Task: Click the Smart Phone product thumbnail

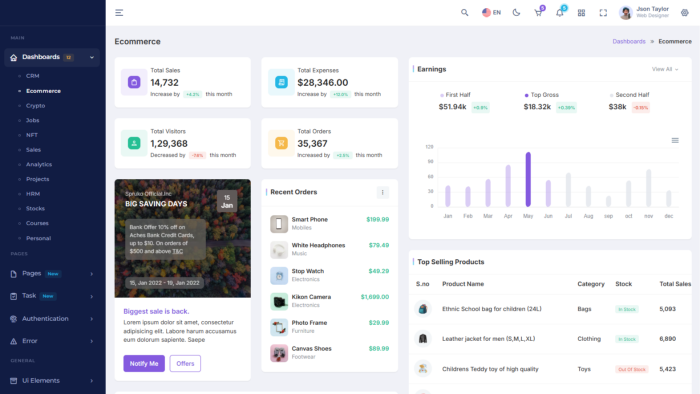Action: click(x=279, y=224)
